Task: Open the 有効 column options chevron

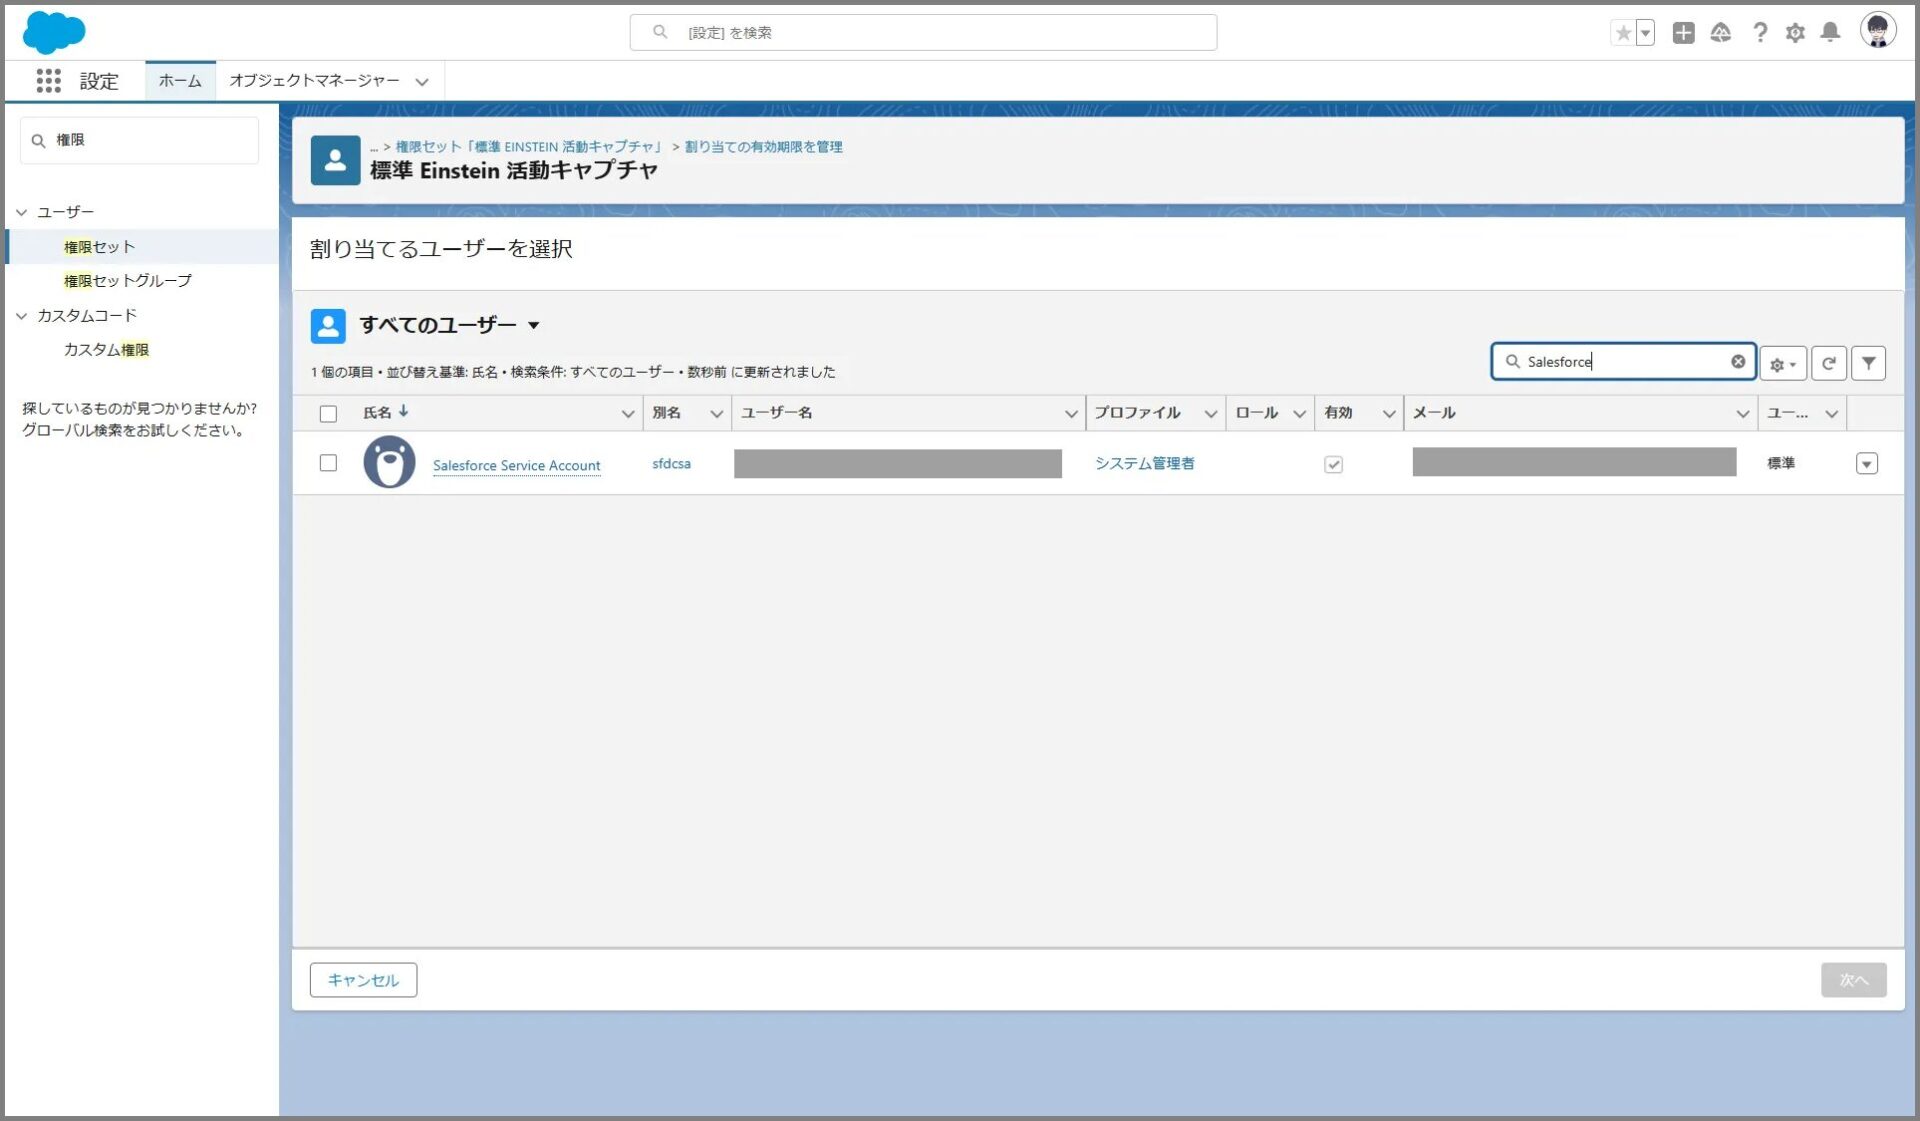Action: click(1389, 414)
